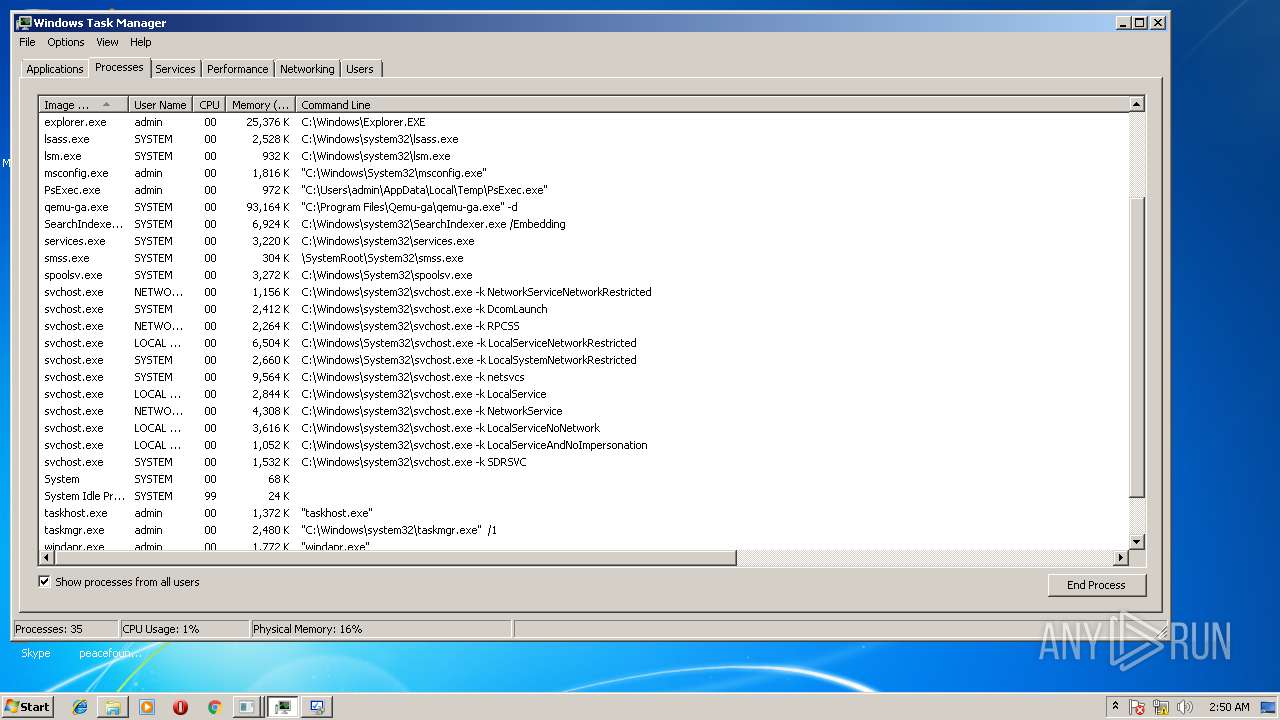The width and height of the screenshot is (1280, 720).
Task: Click the monitor-and-wrench icon right of the Task Manager button
Action: pyautogui.click(x=317, y=707)
